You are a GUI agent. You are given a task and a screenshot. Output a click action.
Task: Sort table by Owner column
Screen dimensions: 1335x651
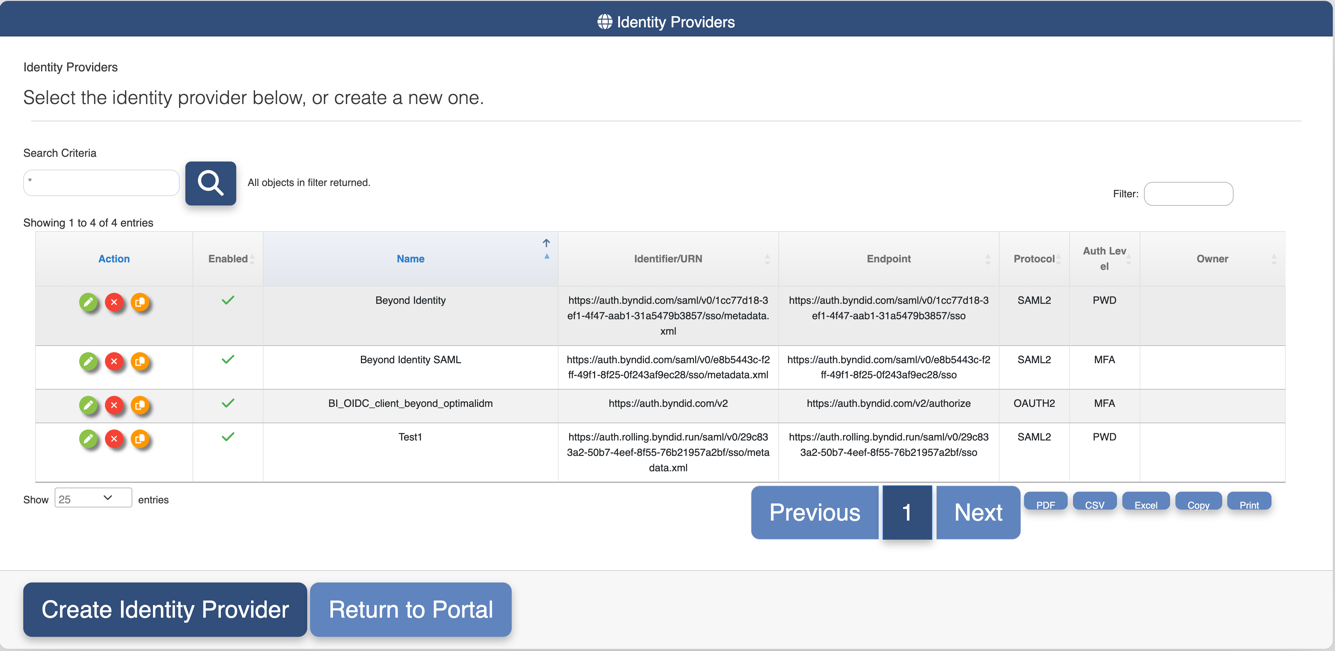click(x=1212, y=259)
